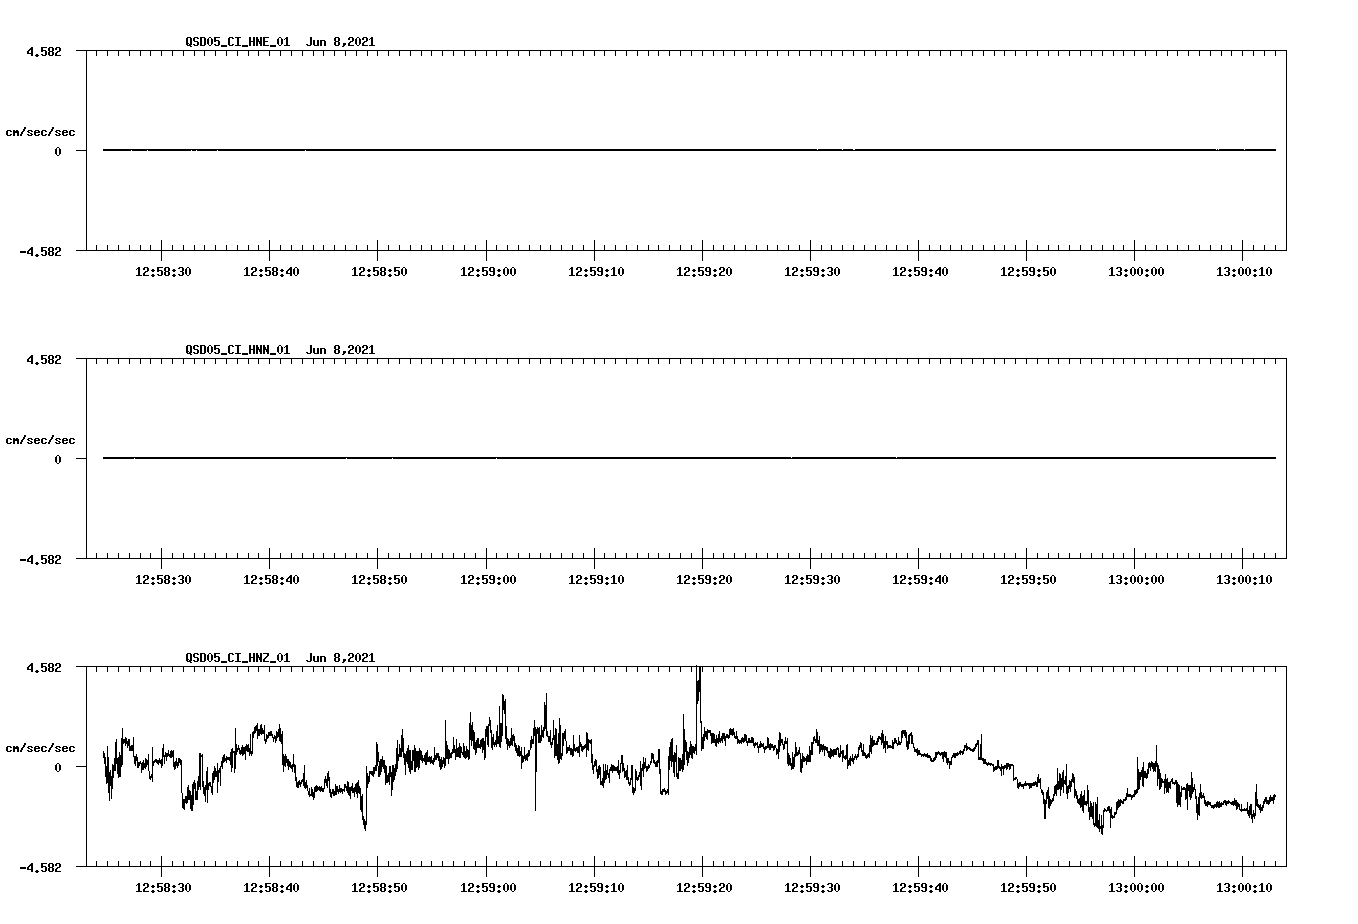
Task: Select the QSD05_CI_HNE_01 plot title
Action: click(280, 42)
